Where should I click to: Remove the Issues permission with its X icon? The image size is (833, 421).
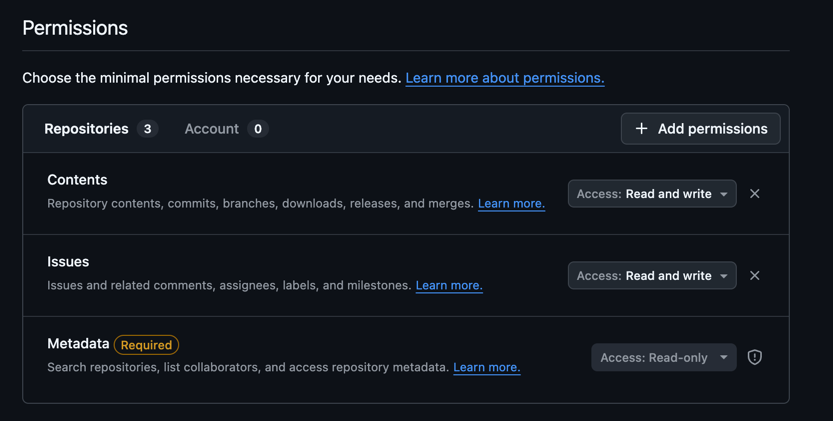[754, 276]
